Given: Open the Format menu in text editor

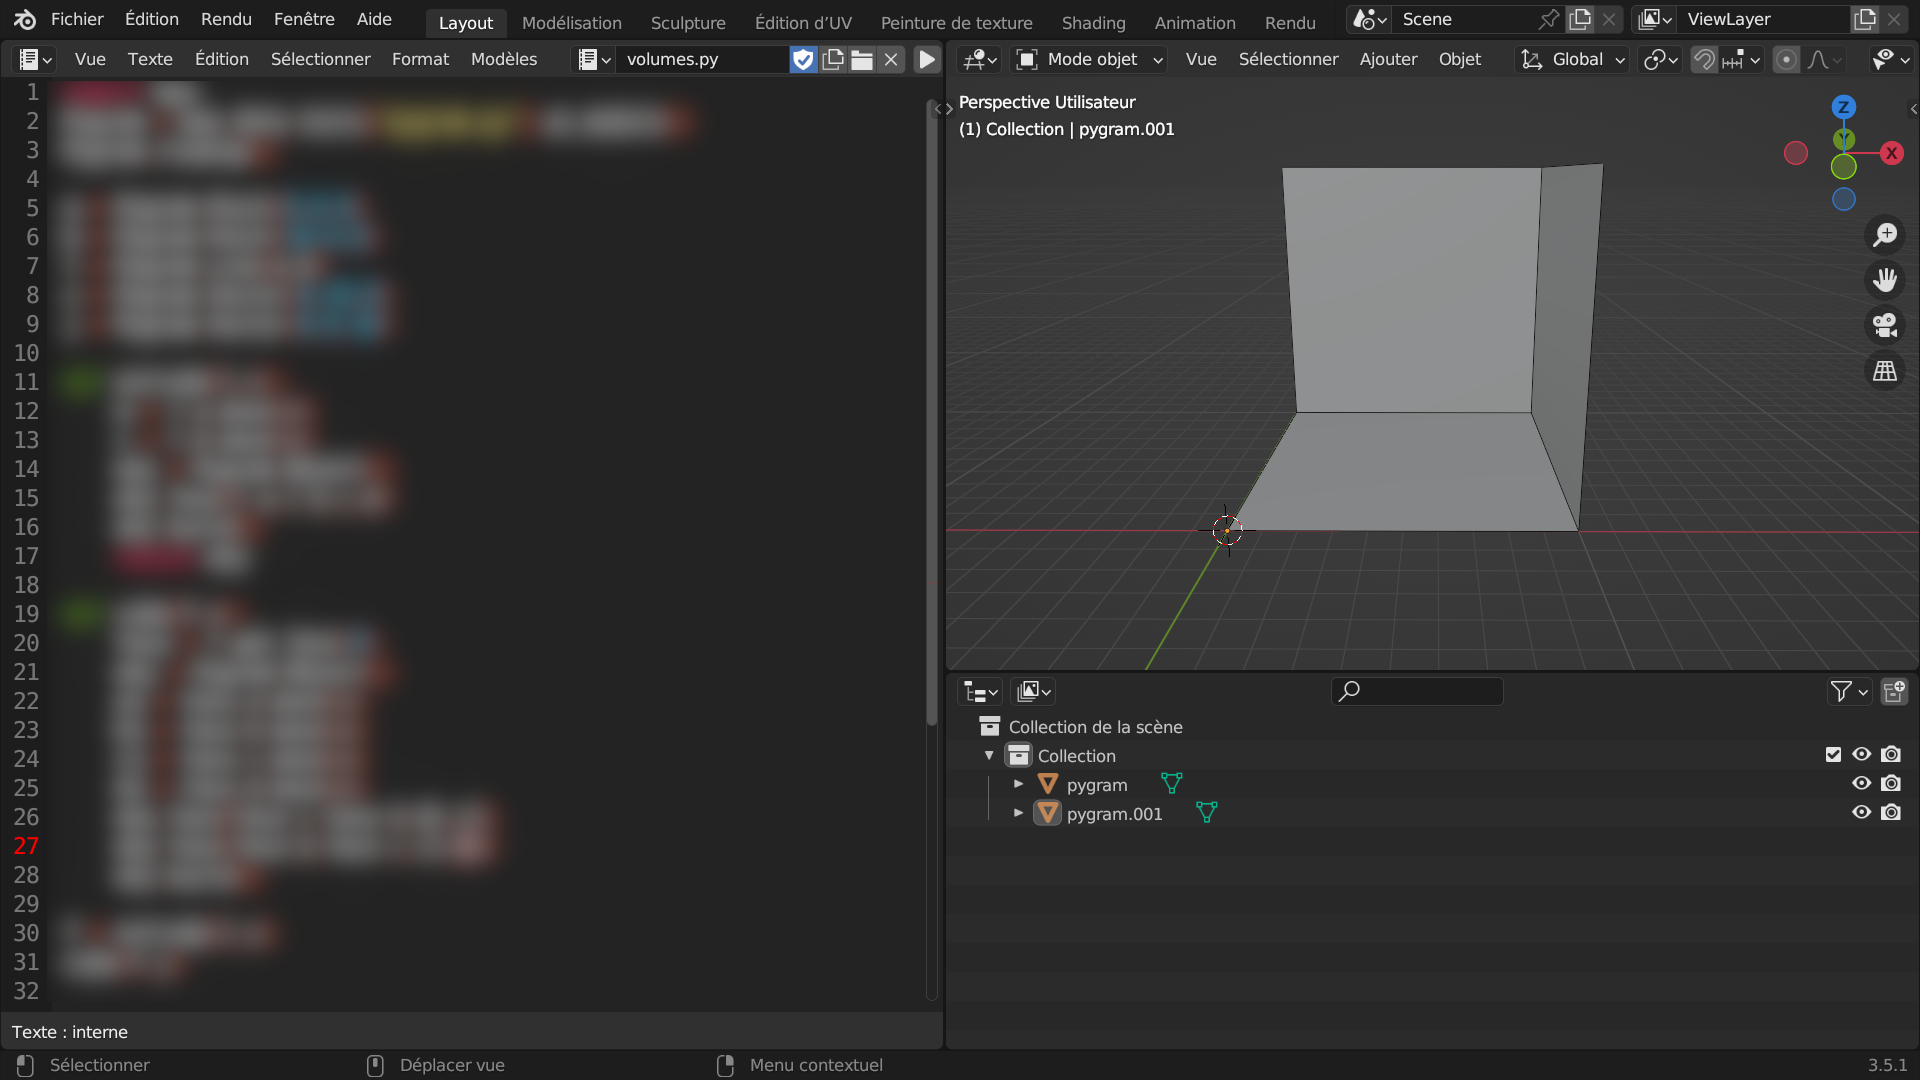Looking at the screenshot, I should coord(420,60).
